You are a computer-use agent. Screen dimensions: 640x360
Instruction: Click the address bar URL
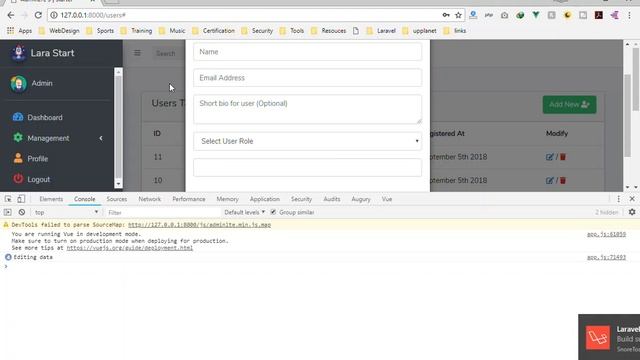coord(93,15)
